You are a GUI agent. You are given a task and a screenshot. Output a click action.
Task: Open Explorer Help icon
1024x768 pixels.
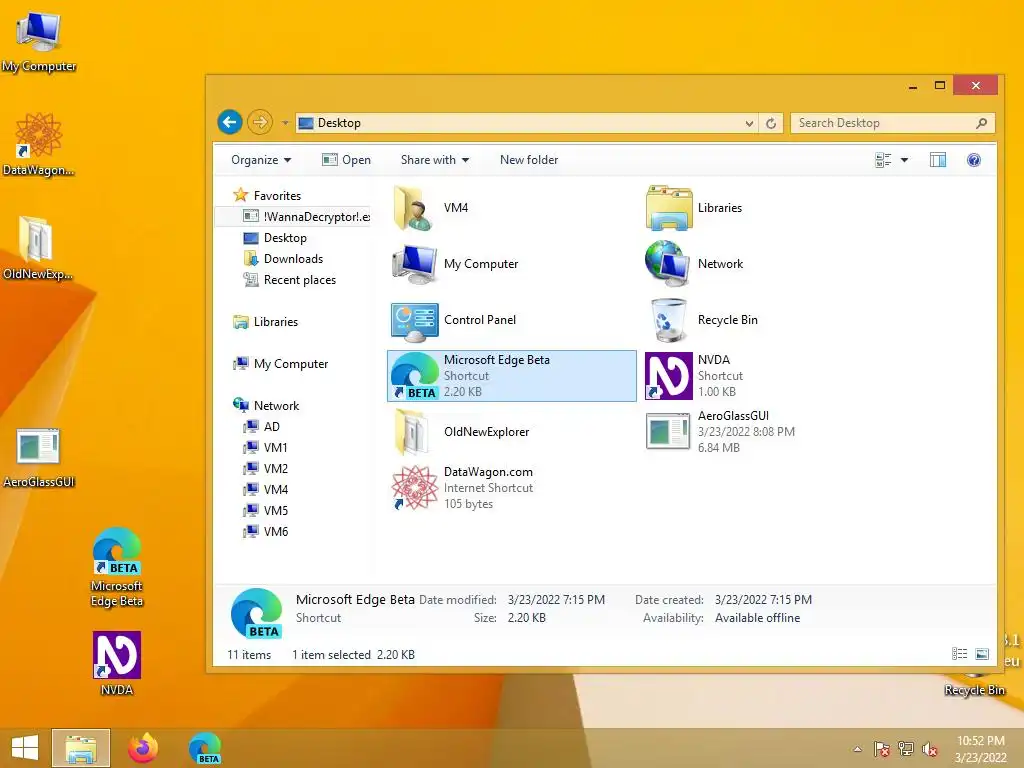(x=973, y=160)
